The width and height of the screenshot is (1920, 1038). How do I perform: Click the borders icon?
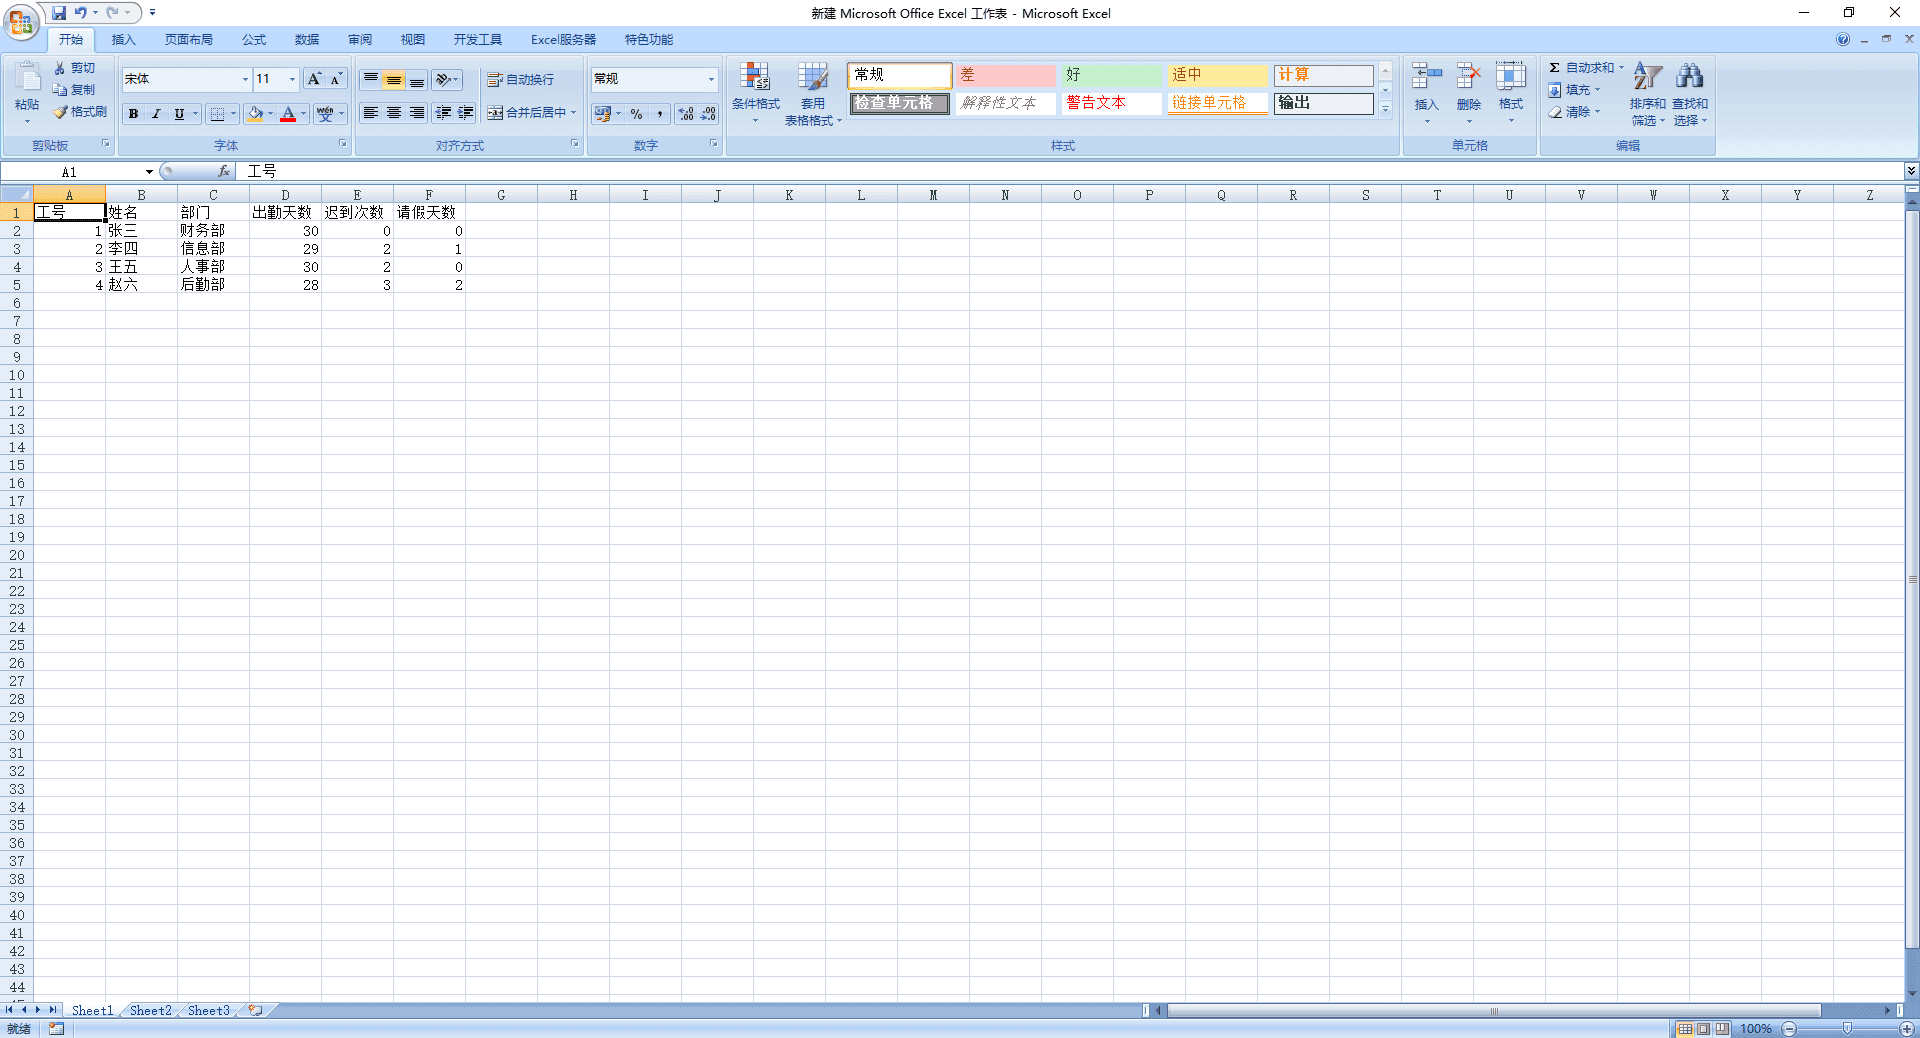[x=217, y=114]
